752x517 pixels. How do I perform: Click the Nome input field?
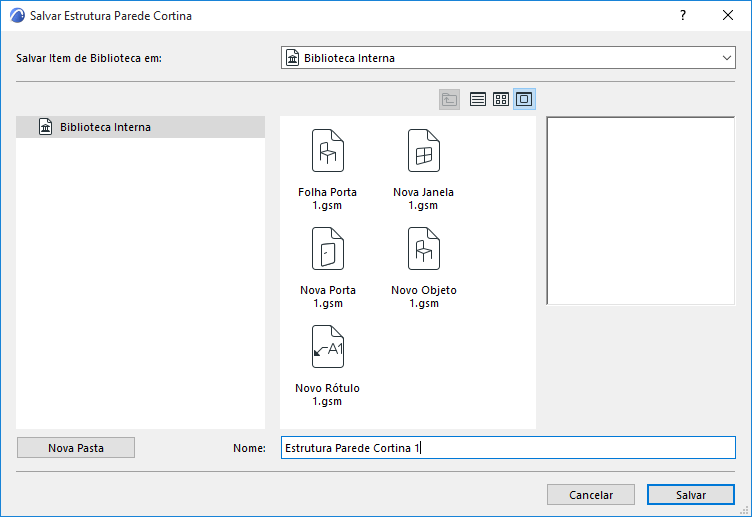coord(508,448)
